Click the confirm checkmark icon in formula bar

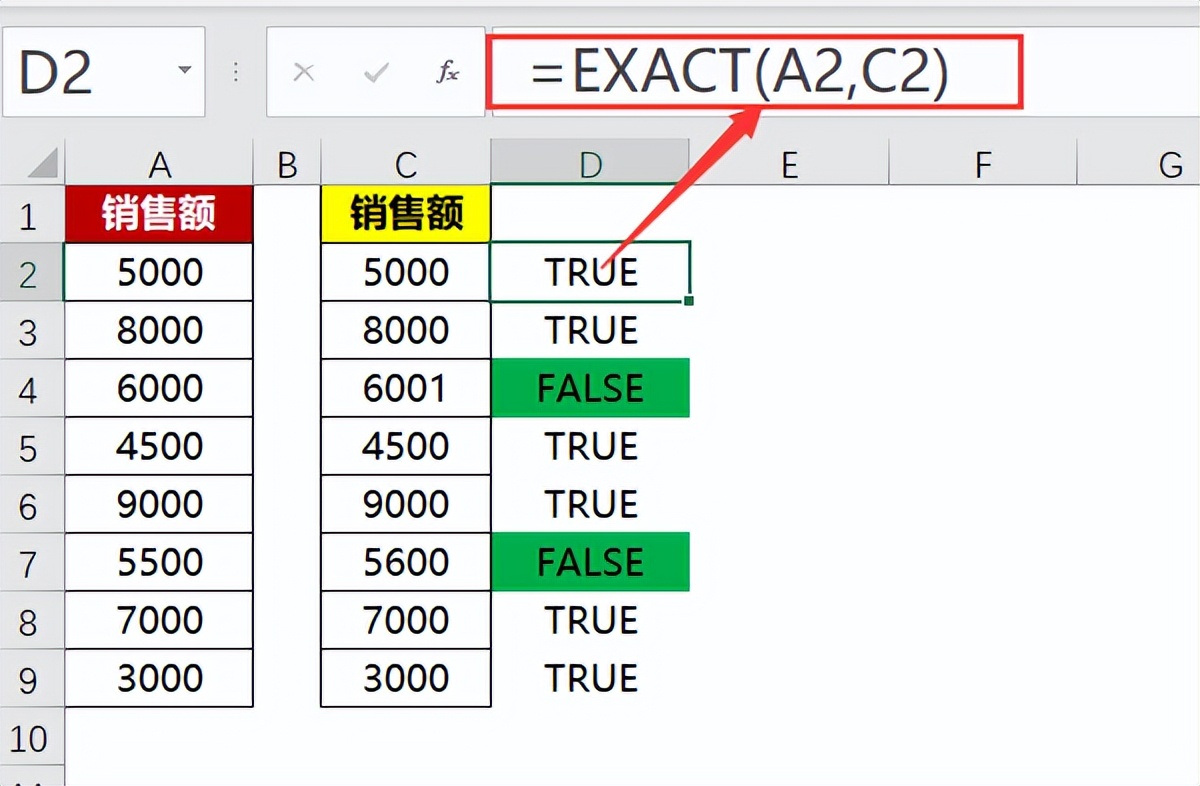376,72
